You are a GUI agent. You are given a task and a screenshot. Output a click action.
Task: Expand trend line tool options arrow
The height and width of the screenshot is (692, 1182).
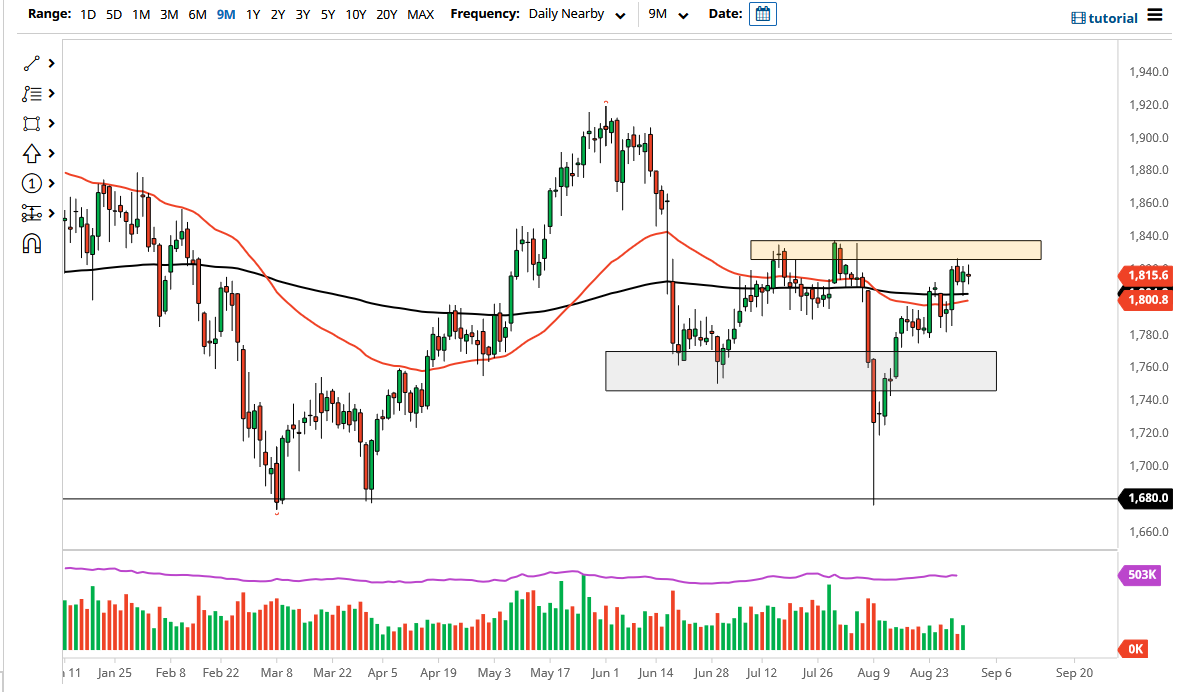[51, 64]
